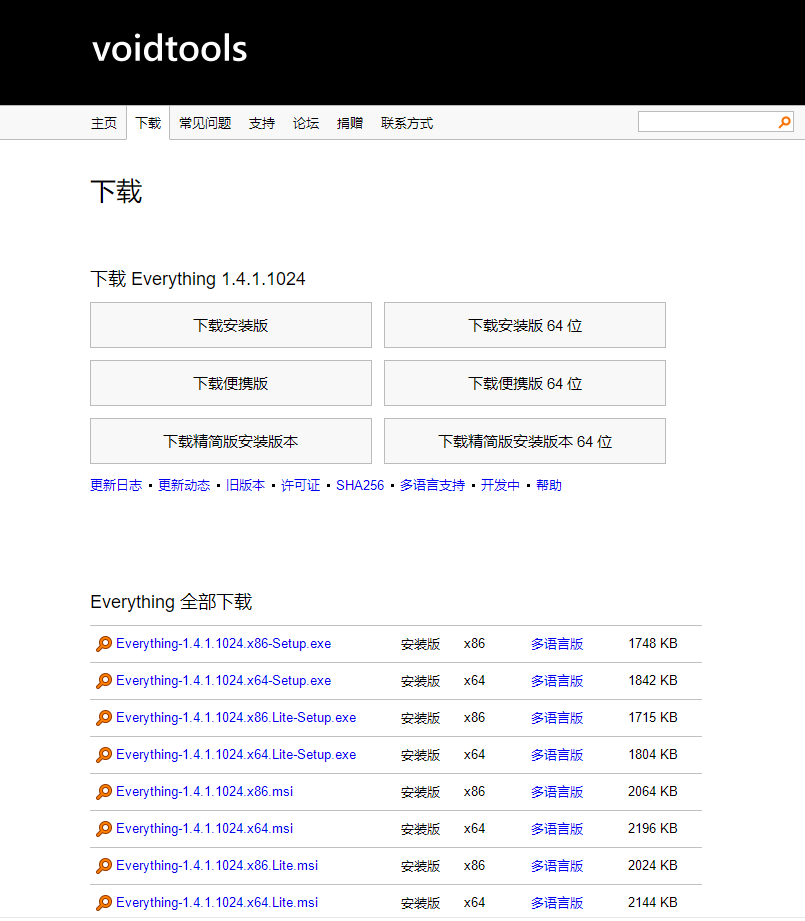Screen dimensions: 805x921
Task: Click the 下载精简版安装版本 64 位 button
Action: point(525,441)
